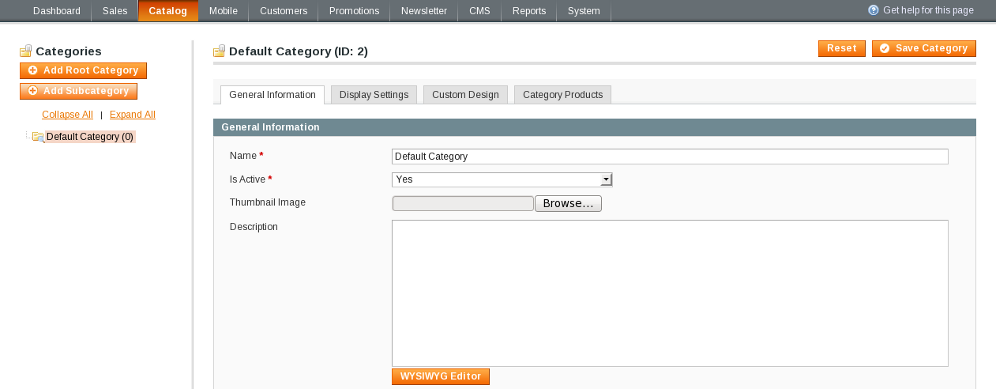Click the plus icon on Add Root Category
Viewport: 996px width, 389px height.
[x=32, y=71]
